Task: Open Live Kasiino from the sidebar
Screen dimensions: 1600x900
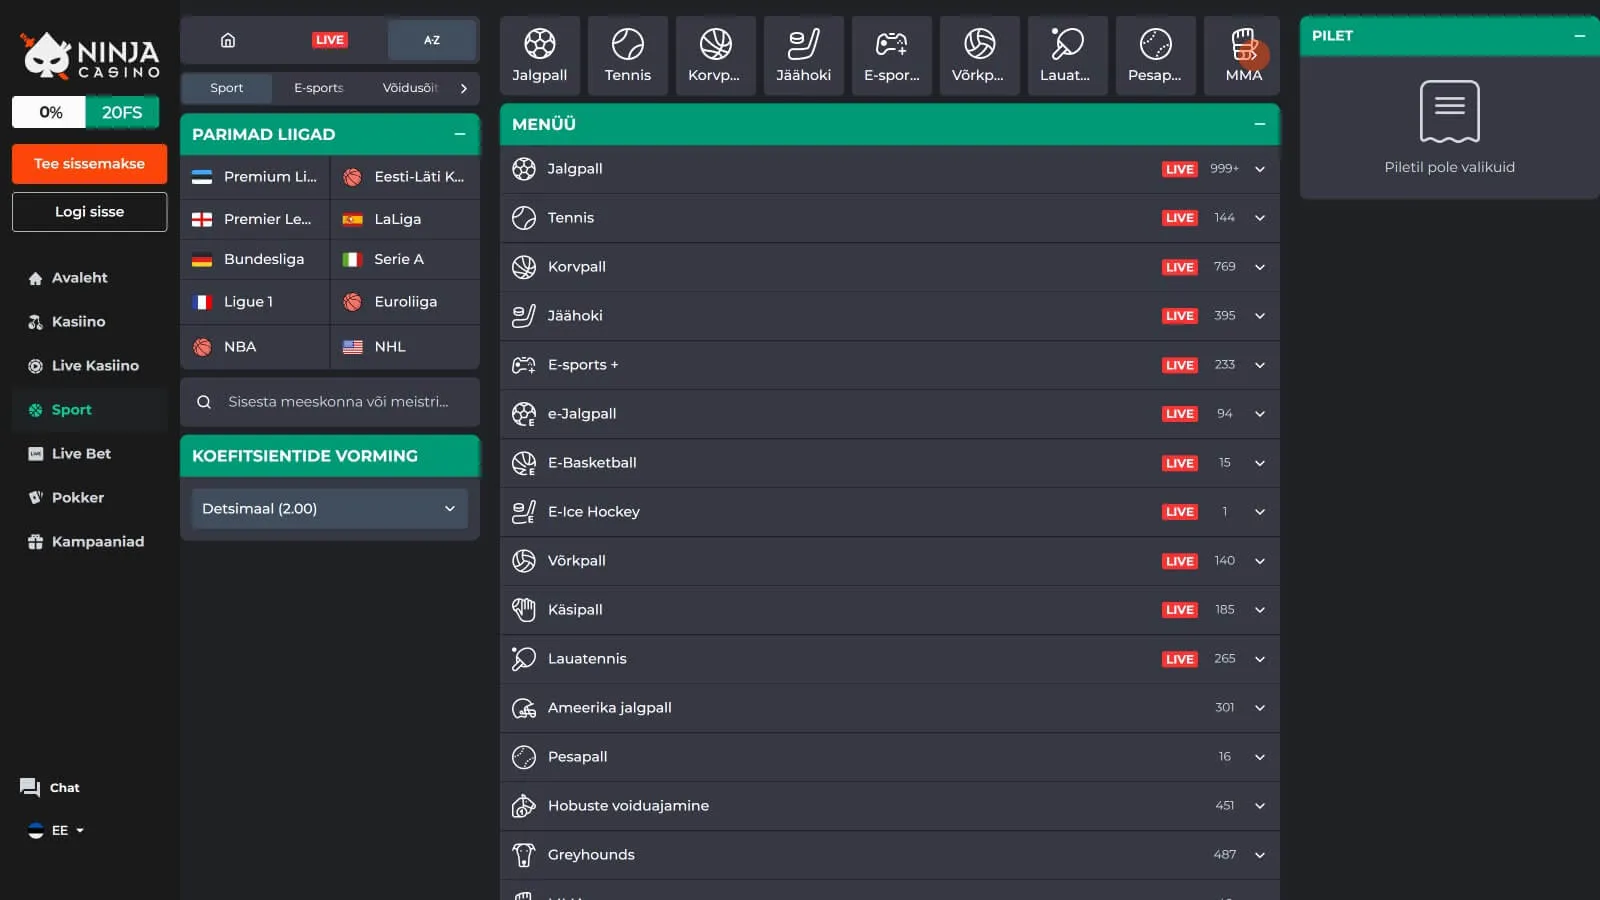Action: pyautogui.click(x=95, y=366)
